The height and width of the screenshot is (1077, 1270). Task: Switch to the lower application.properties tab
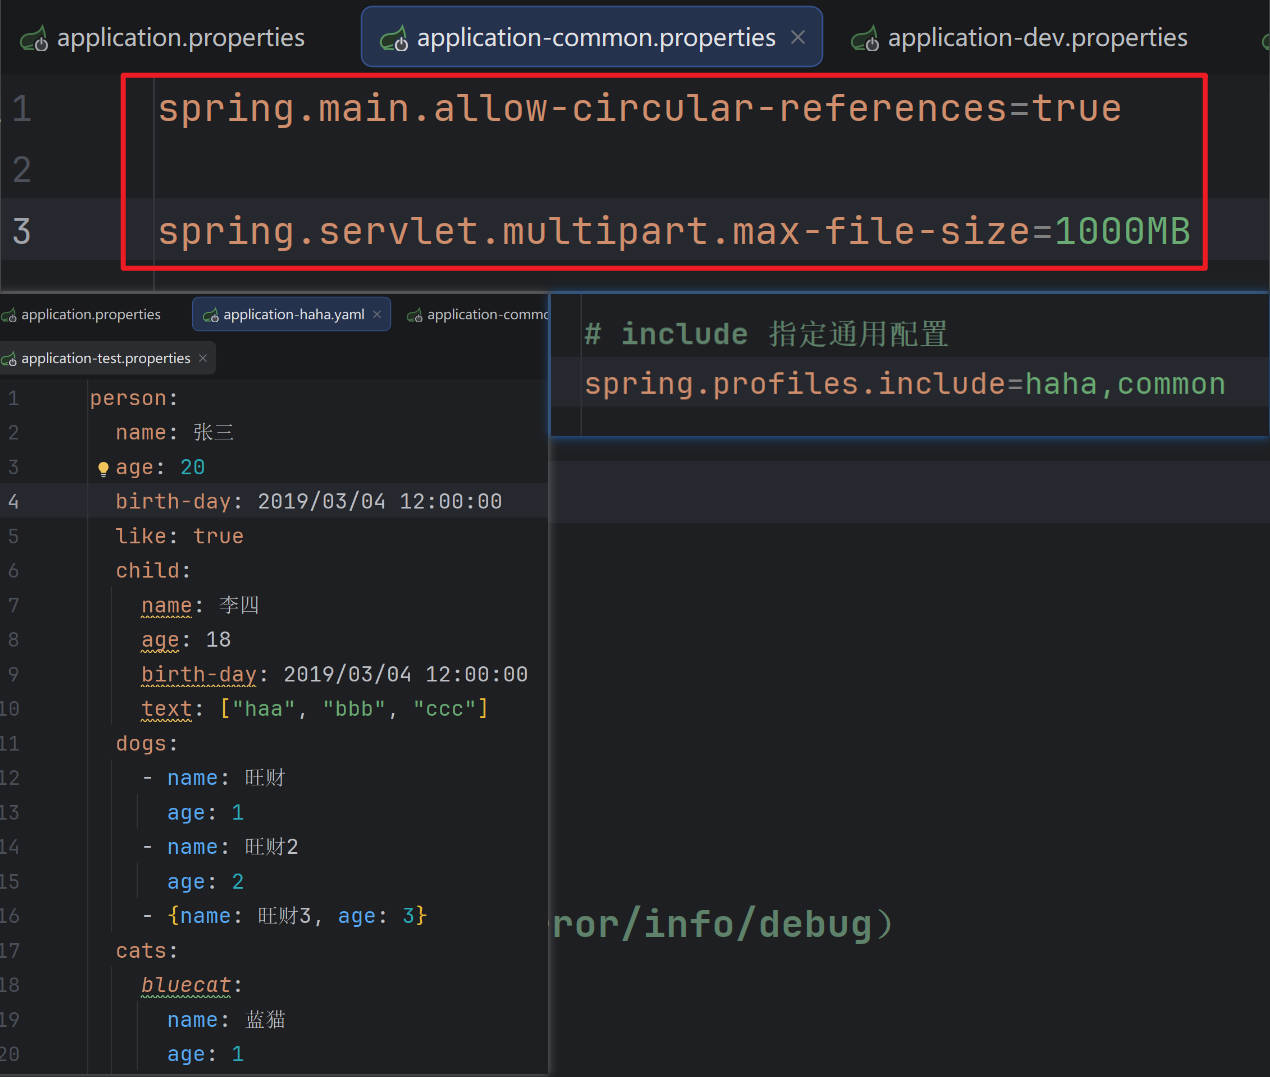click(88, 314)
